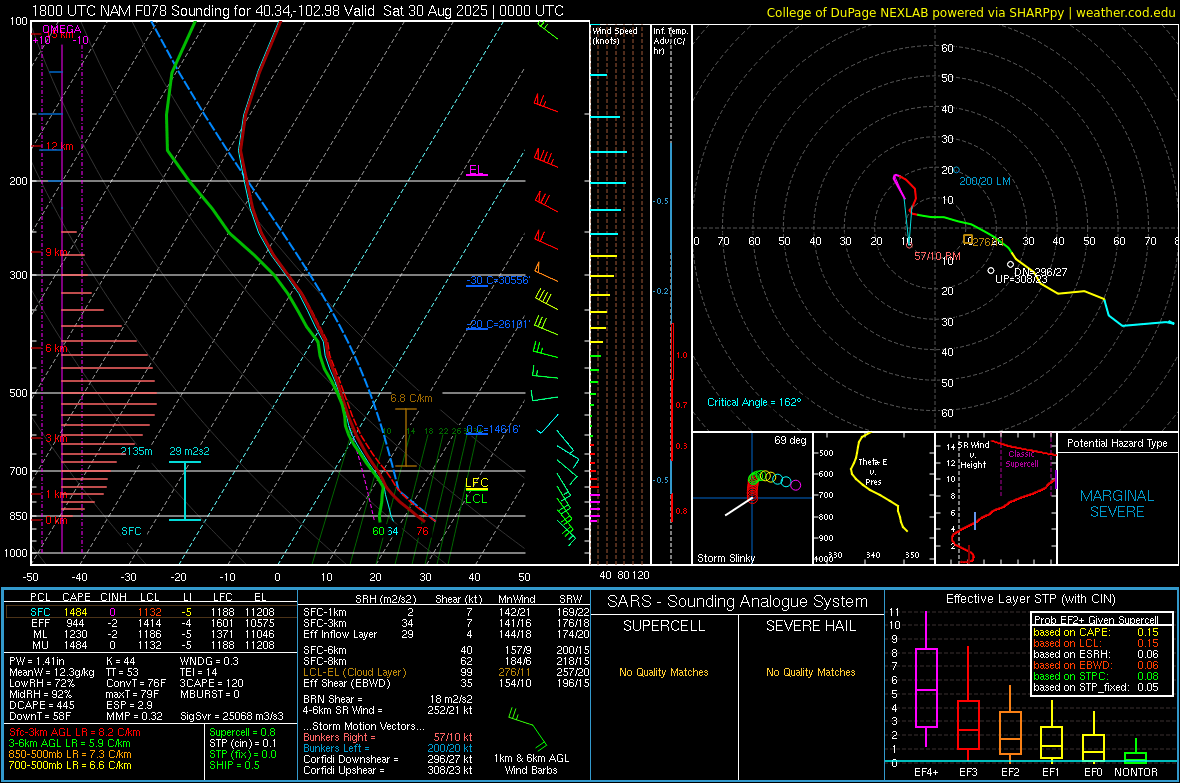This screenshot has height=783, width=1180.
Task: Click the magenta 'Classic Supercell' label
Action: pyautogui.click(x=1021, y=459)
